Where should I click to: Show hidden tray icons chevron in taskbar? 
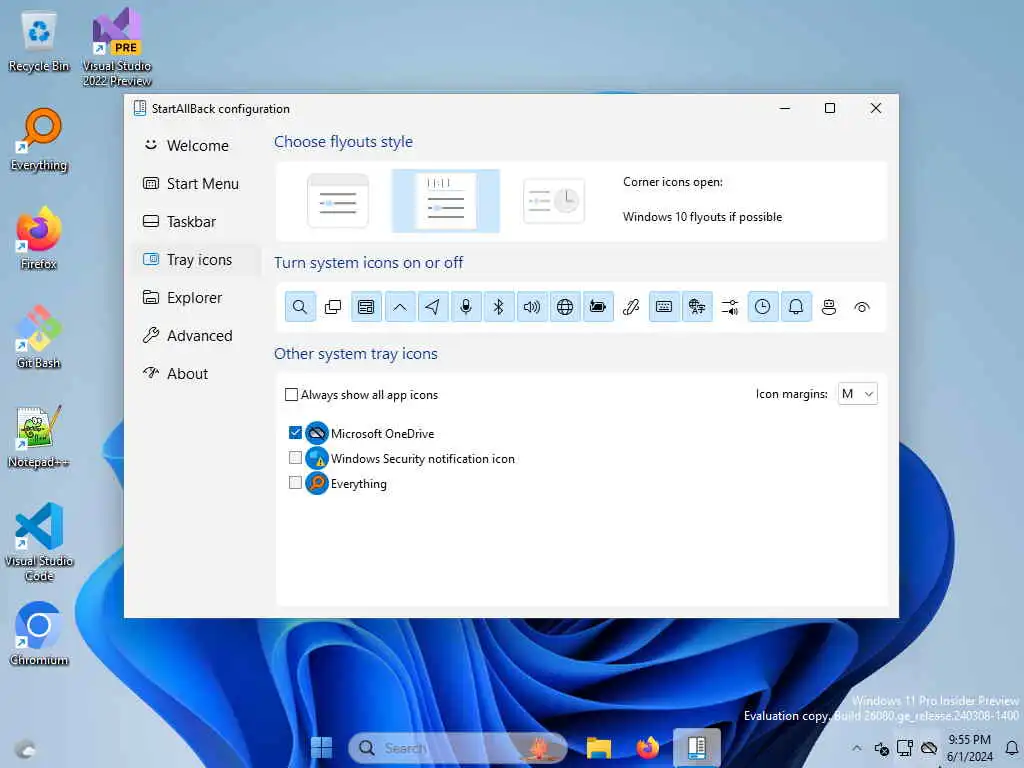[857, 748]
